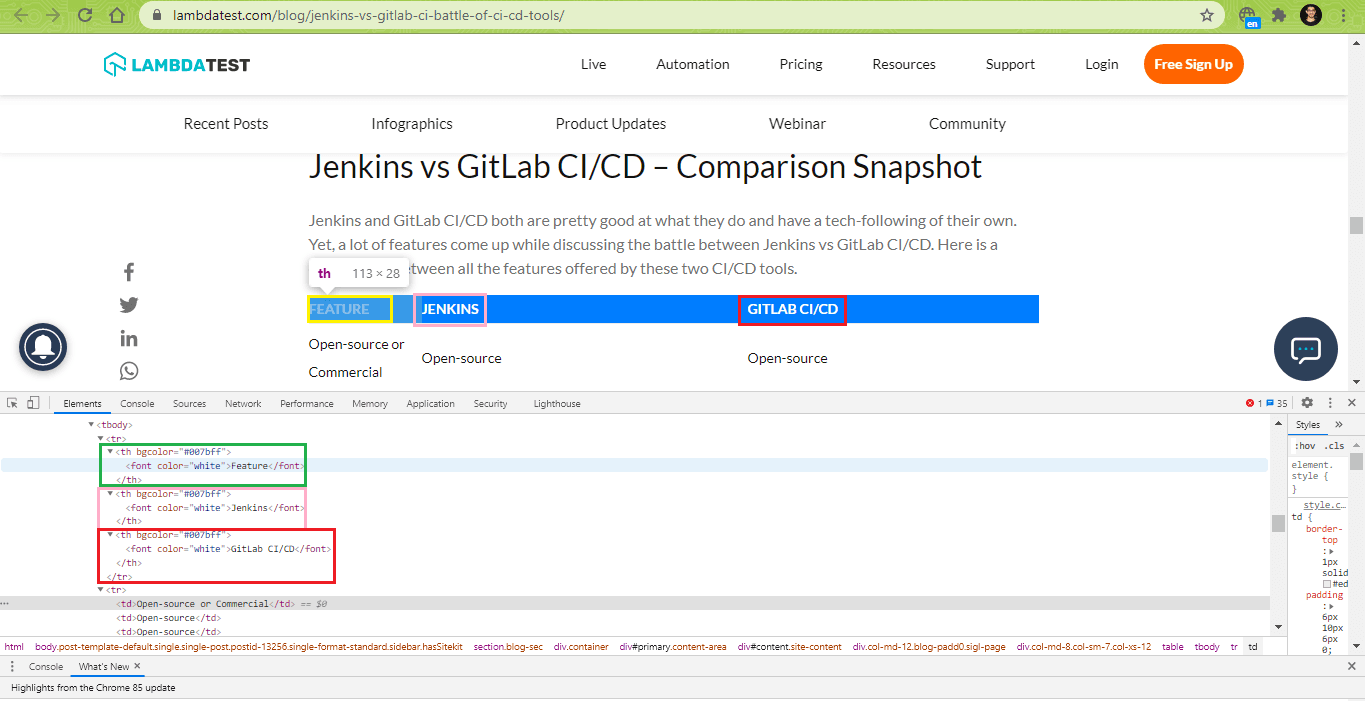Screen dimensions: 1365x701
Task: Share the post via WhatsApp
Action: (x=129, y=371)
